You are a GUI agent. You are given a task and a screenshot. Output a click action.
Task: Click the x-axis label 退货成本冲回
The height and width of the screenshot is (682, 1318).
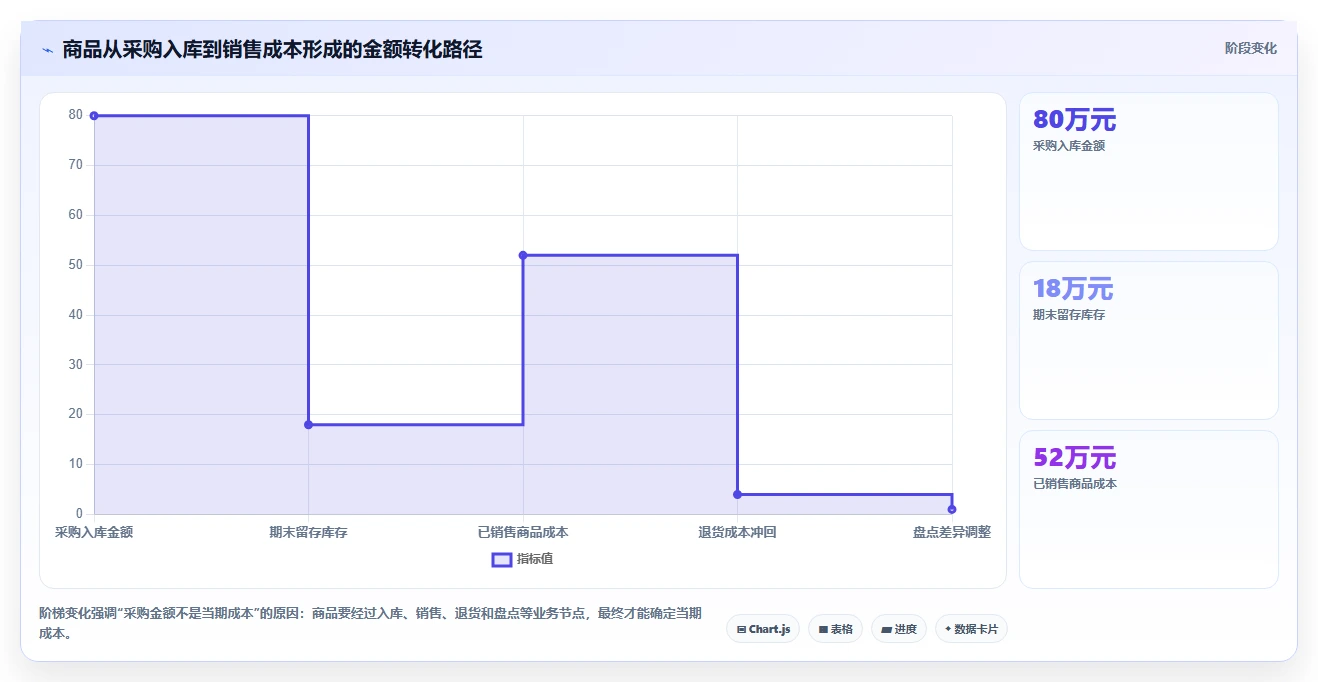[737, 532]
